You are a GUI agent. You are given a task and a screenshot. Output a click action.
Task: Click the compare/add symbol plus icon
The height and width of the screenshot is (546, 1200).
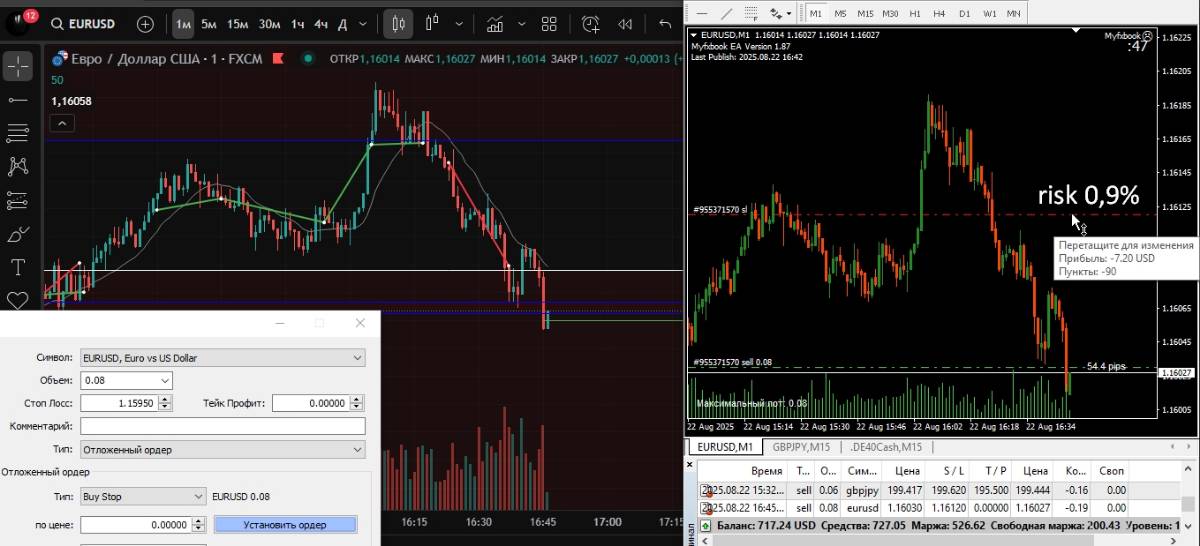pyautogui.click(x=146, y=24)
